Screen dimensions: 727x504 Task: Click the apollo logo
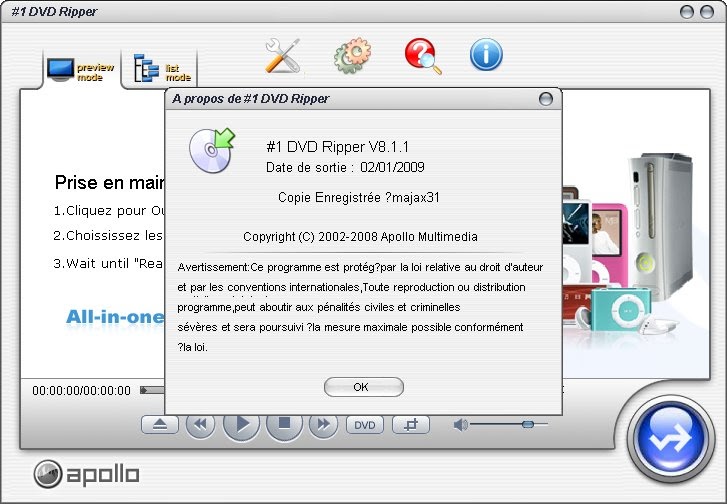86,474
